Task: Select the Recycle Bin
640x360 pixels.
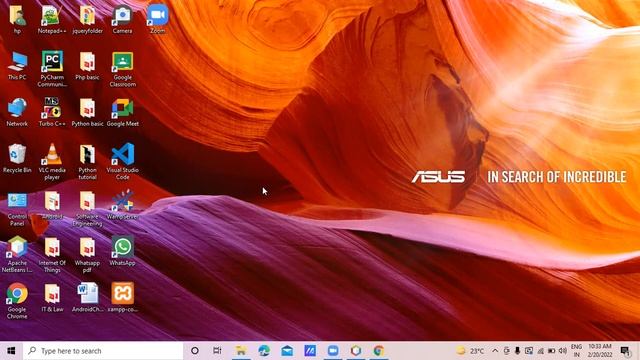Action: coord(17,159)
